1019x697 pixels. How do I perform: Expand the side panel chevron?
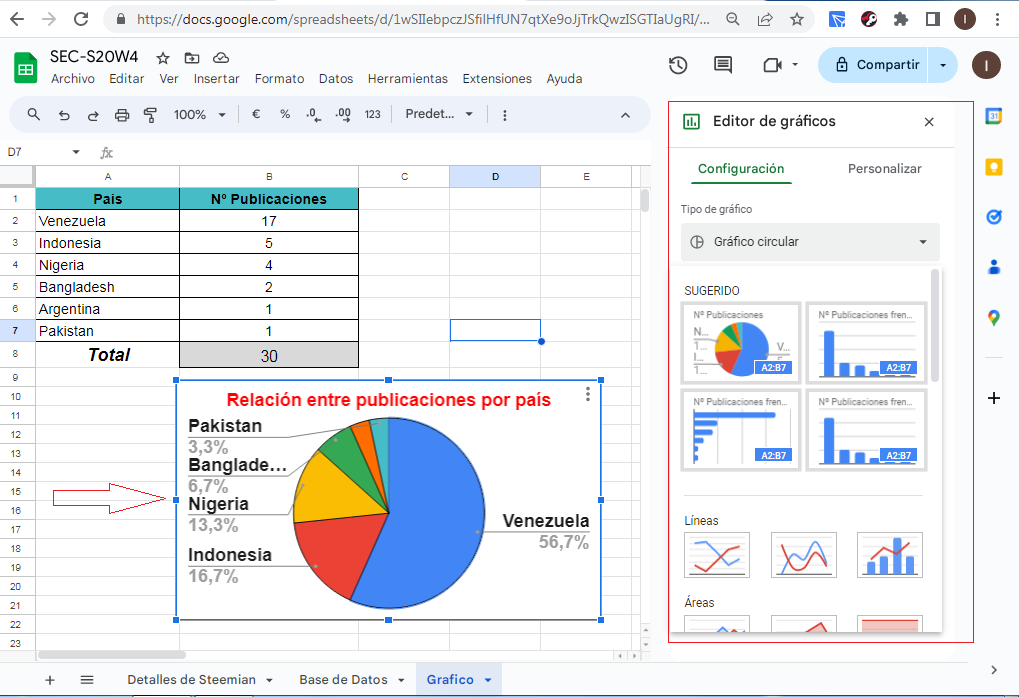994,670
